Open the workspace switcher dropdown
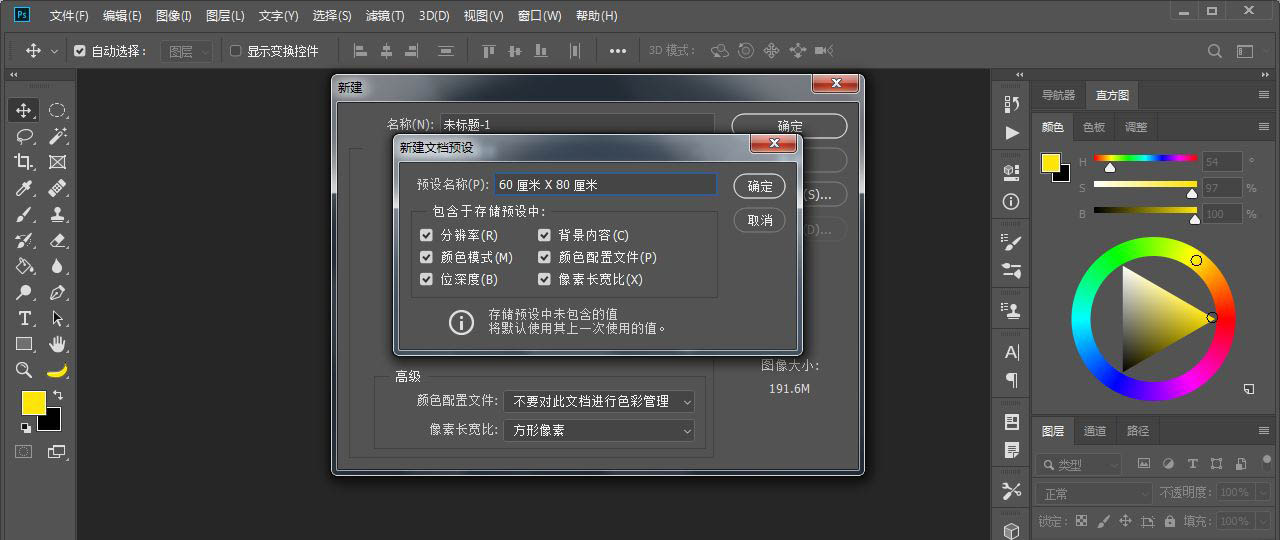The width and height of the screenshot is (1280, 540). click(x=1245, y=51)
